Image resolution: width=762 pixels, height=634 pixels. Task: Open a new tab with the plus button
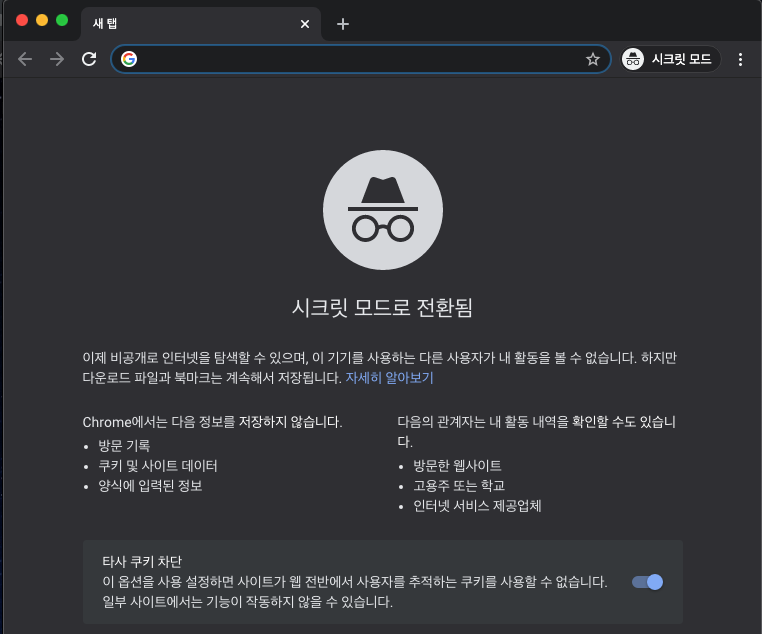click(343, 24)
